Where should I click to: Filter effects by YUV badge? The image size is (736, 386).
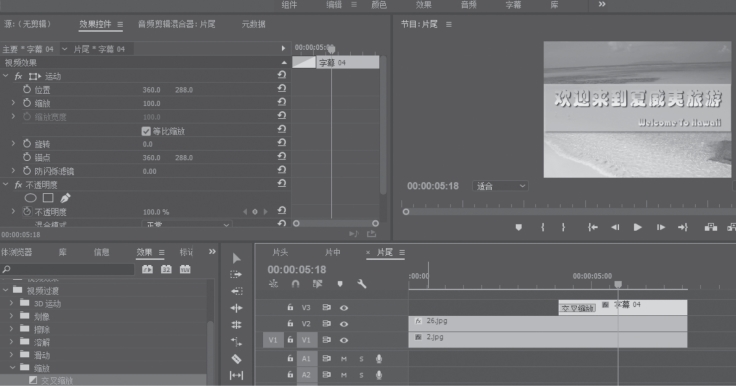185,269
